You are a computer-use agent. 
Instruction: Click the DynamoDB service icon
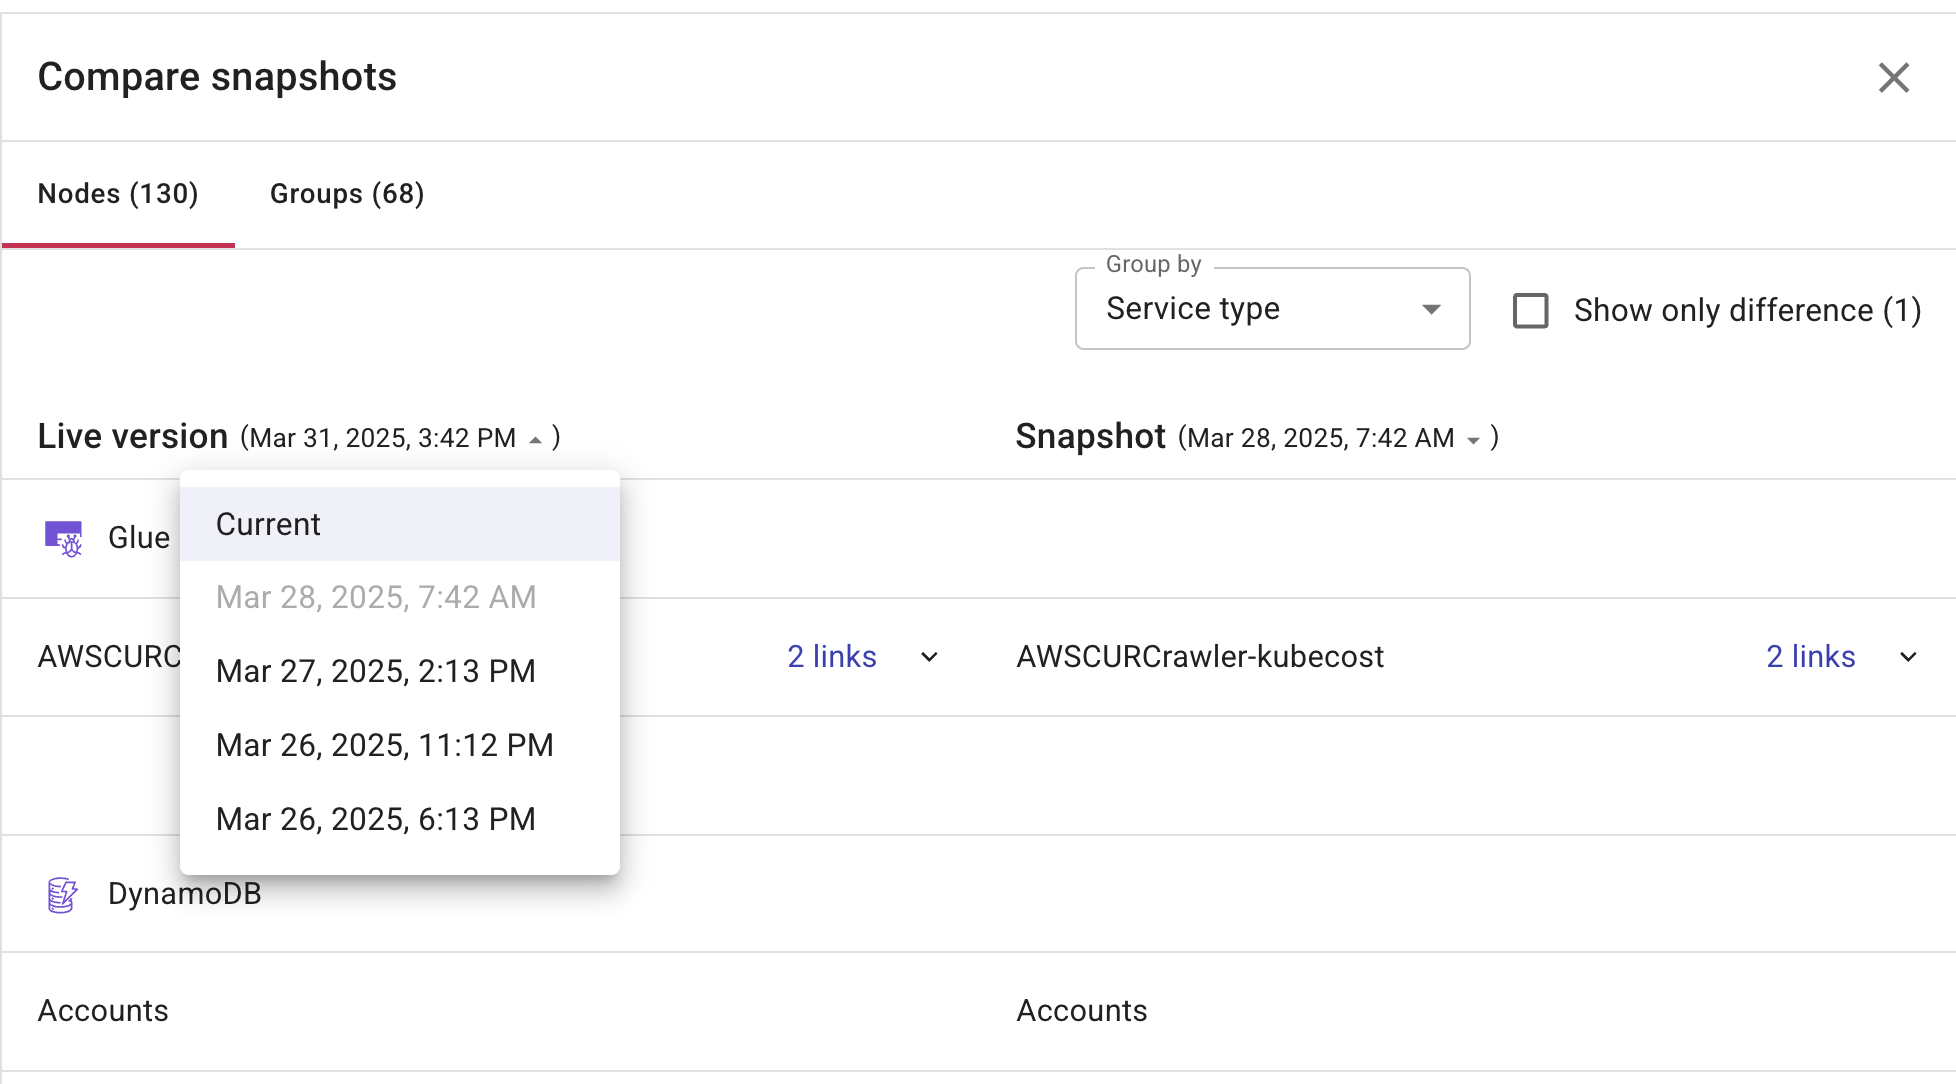62,894
